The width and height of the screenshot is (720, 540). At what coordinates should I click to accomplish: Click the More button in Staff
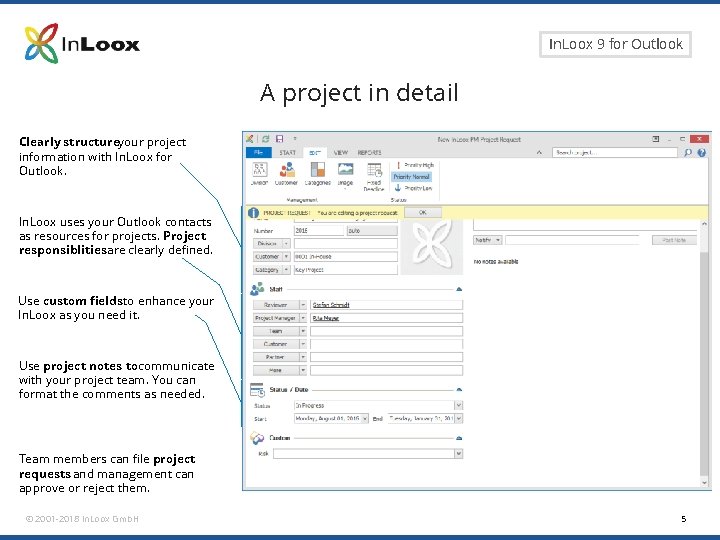[276, 370]
